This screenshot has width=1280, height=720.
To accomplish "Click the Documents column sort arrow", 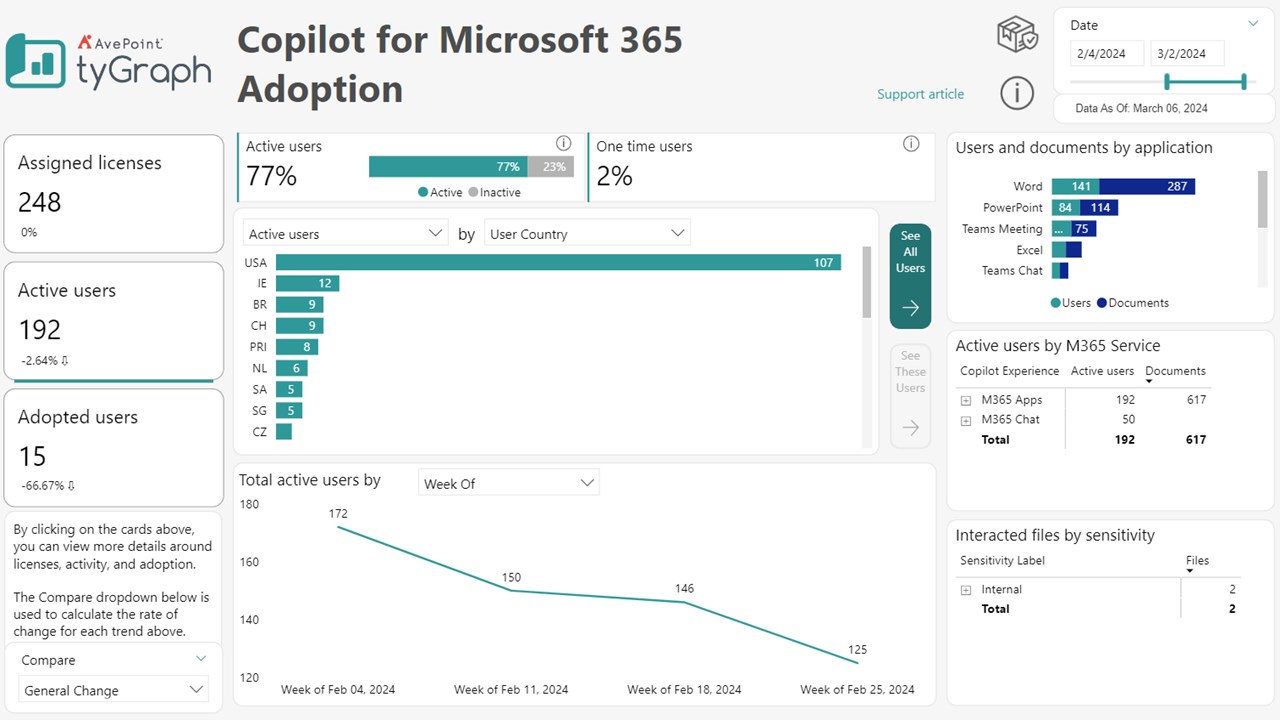I will click(x=1149, y=381).
